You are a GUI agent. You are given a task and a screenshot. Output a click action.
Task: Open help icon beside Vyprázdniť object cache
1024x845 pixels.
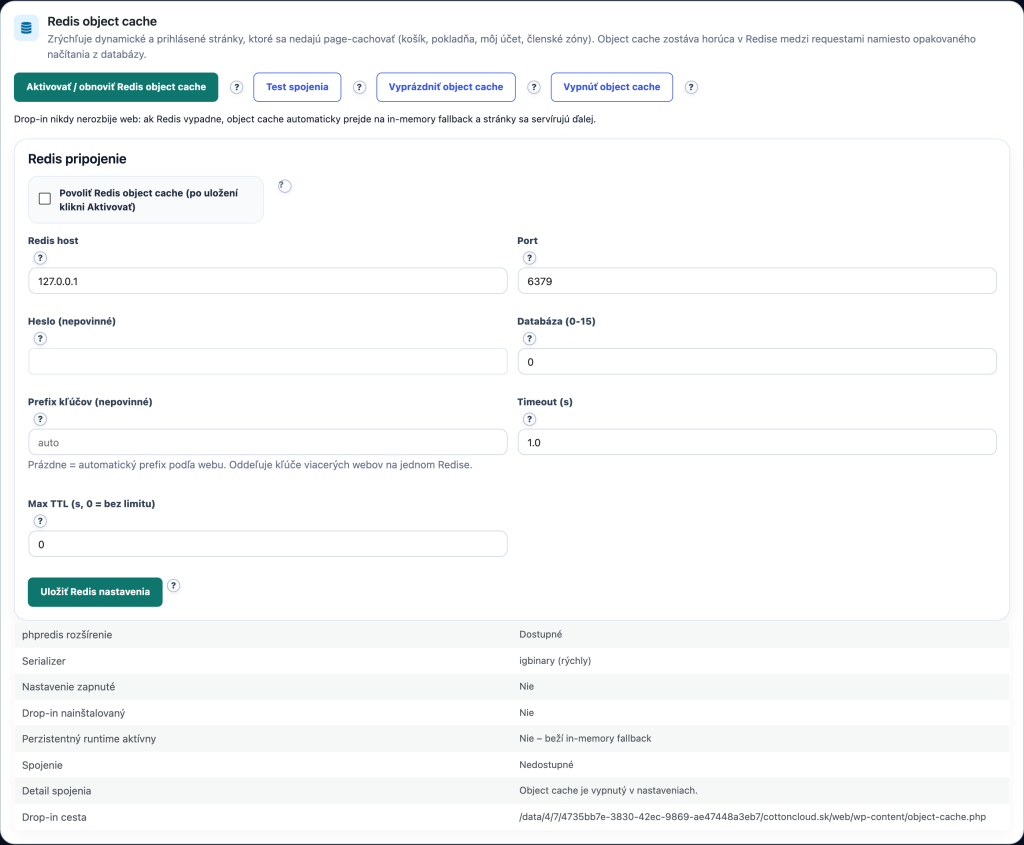tap(534, 88)
